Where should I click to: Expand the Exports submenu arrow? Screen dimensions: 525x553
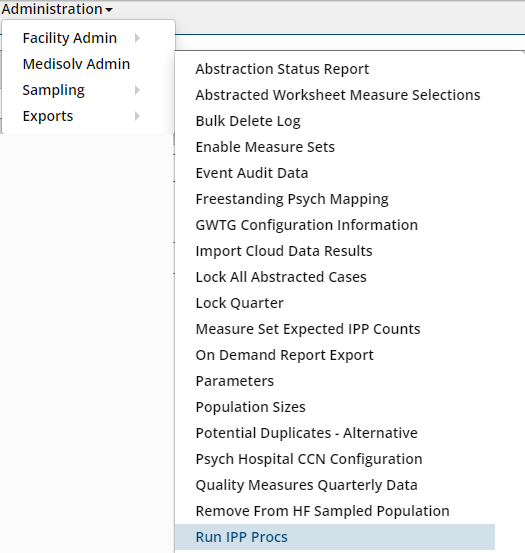(138, 116)
